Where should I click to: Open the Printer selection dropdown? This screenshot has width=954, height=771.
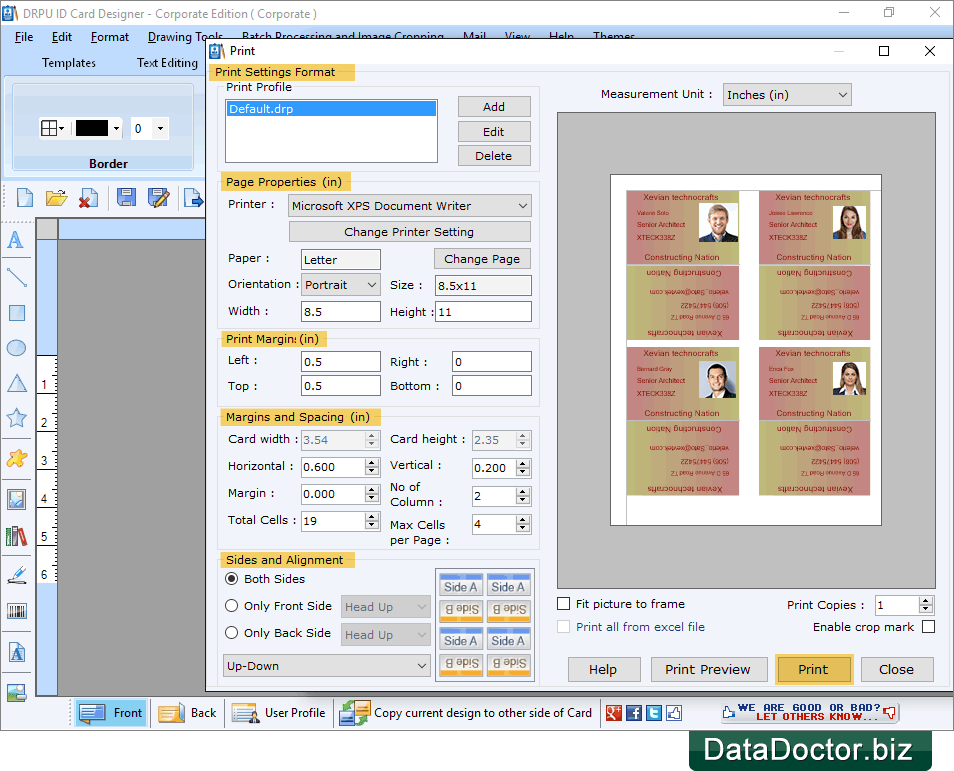click(409, 206)
